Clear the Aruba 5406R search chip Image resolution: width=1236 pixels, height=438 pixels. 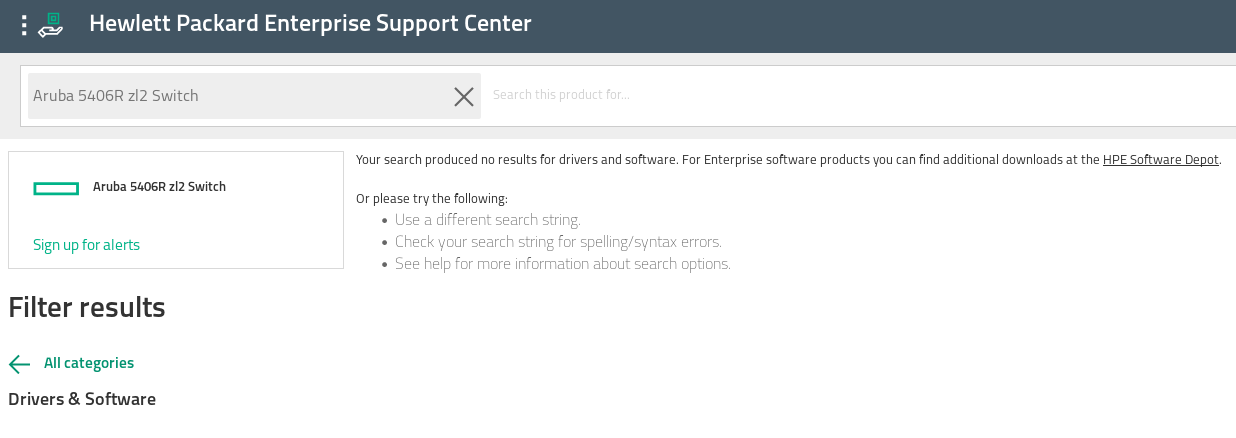click(464, 96)
